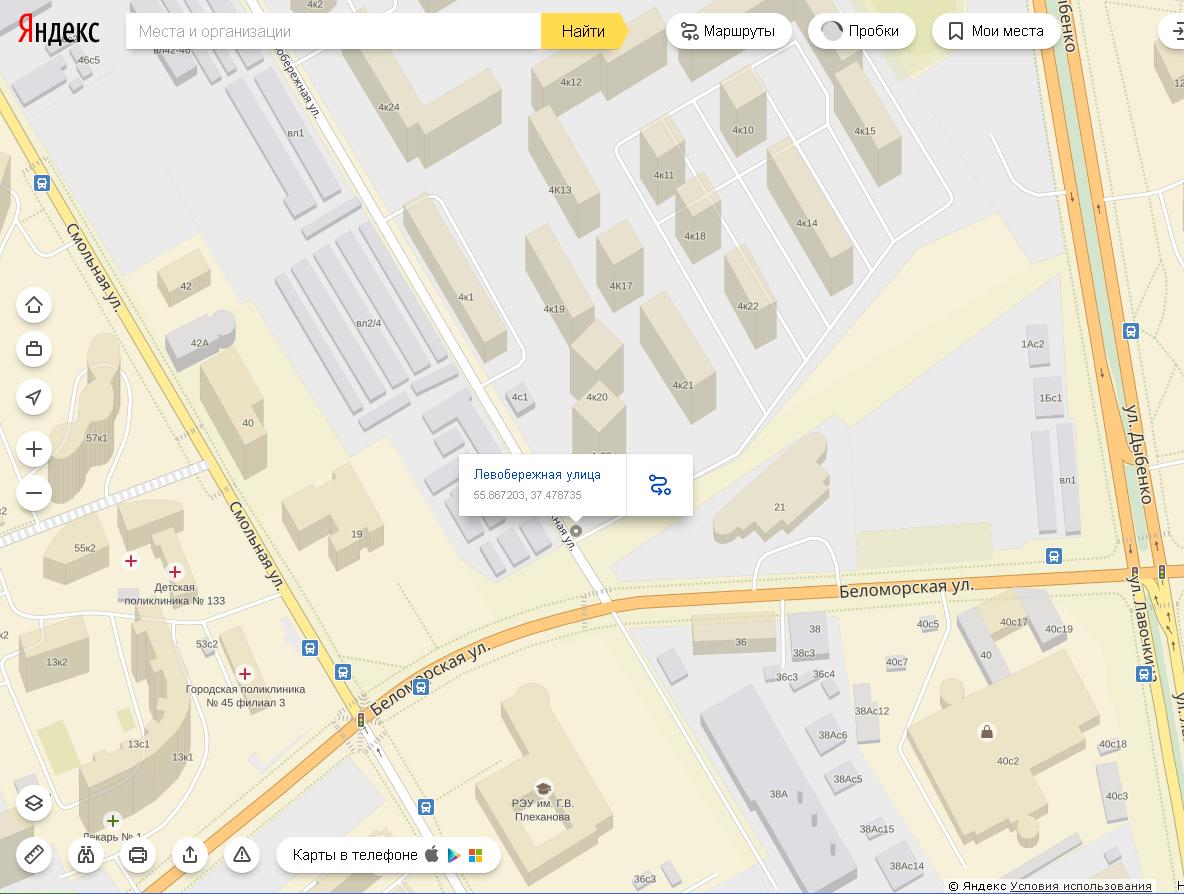Open Мои места bookmarks
The image size is (1198, 894).
(995, 31)
